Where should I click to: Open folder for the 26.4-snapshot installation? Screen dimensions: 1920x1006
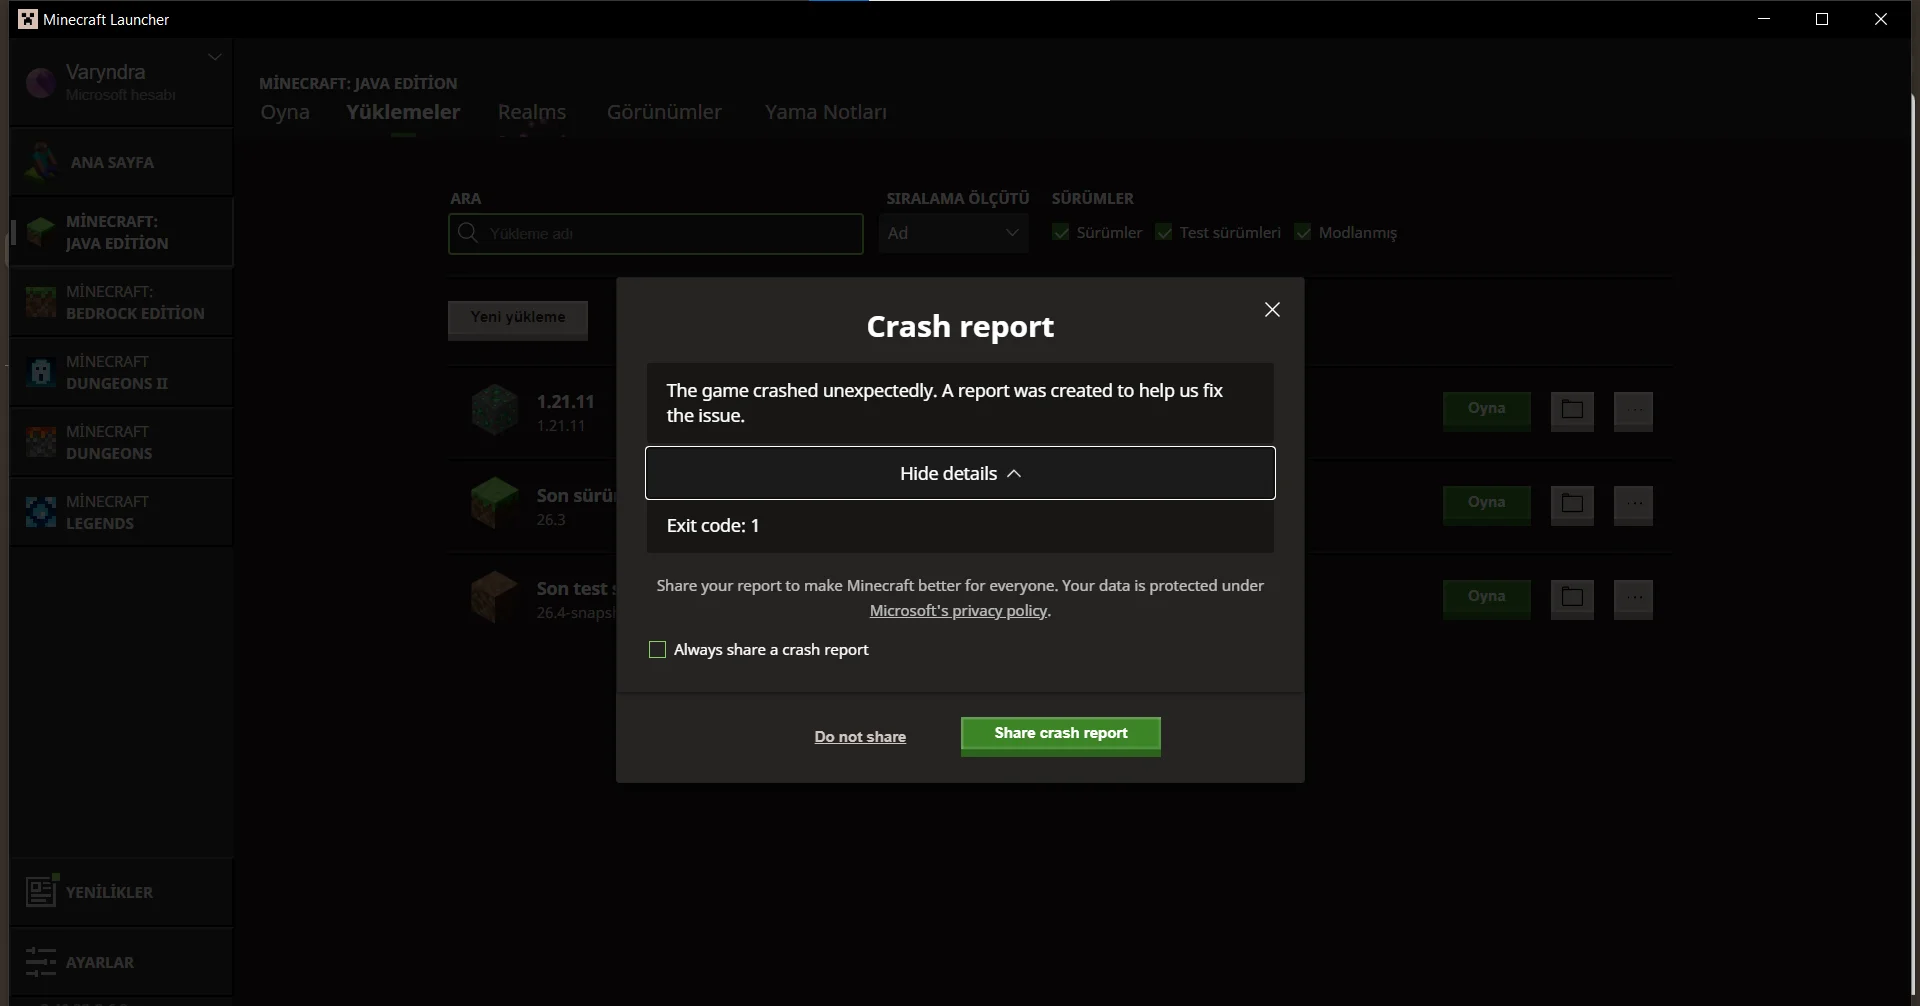coord(1572,598)
